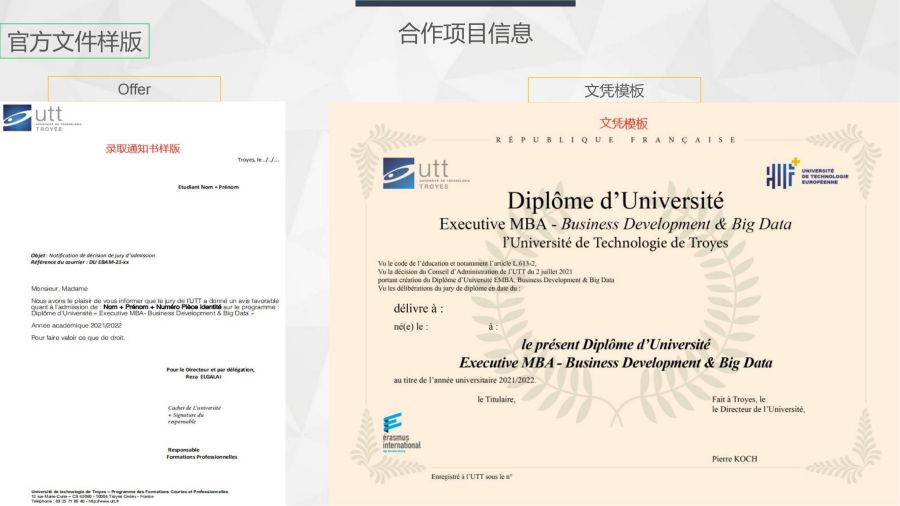The width and height of the screenshot is (900, 506).
Task: Click Responsable Formations Professionnelles text
Action: point(201,453)
